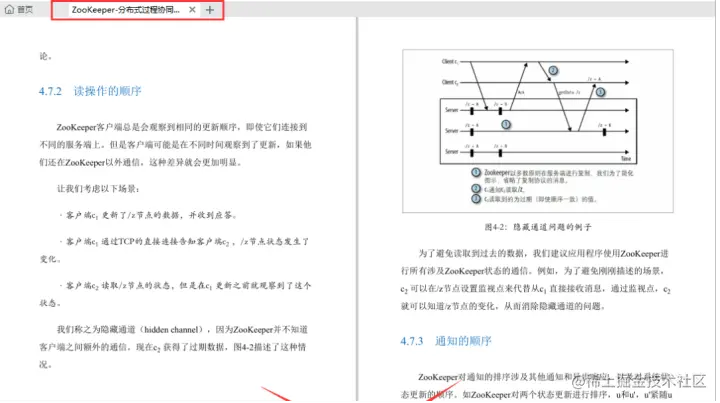Click heading 4.7.2 读操作的顺序
The width and height of the screenshot is (720, 403).
(x=90, y=91)
